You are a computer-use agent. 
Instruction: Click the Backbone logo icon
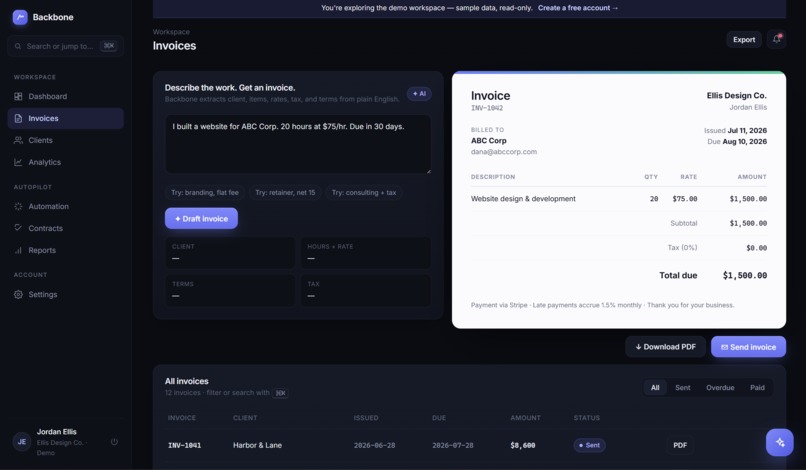tap(20, 17)
